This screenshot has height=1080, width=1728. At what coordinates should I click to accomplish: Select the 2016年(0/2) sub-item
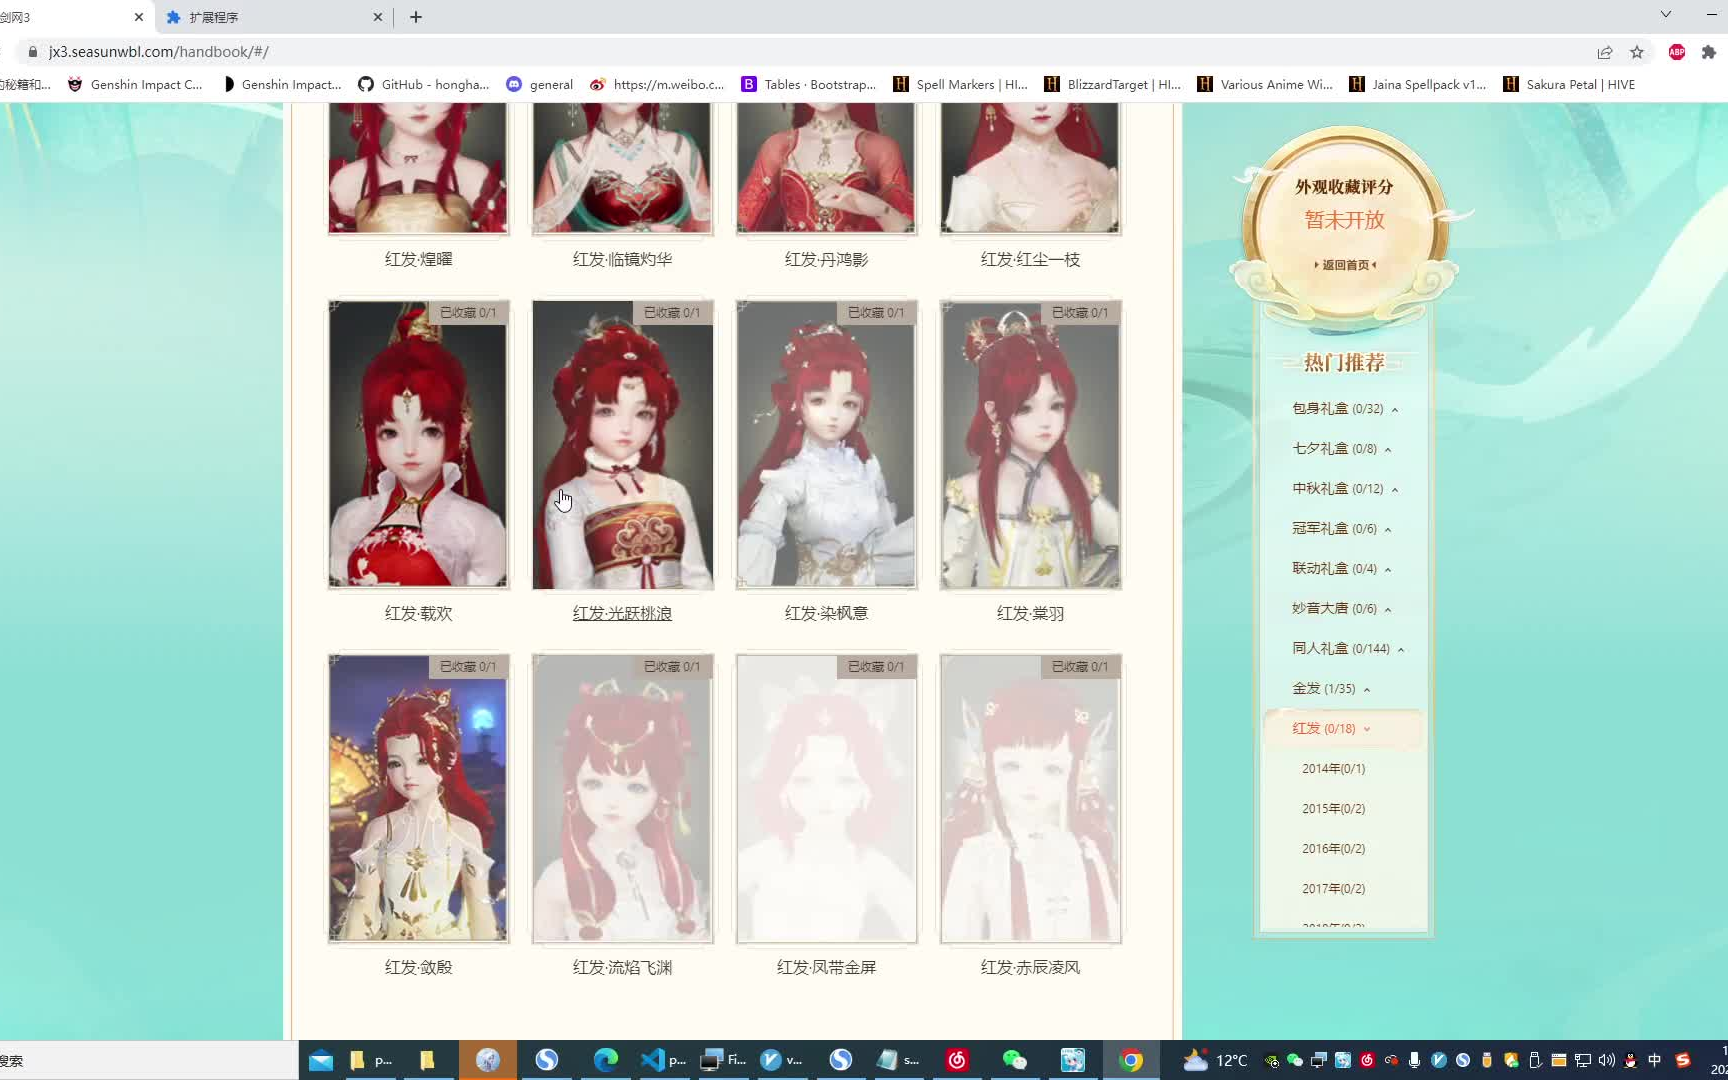(x=1333, y=849)
